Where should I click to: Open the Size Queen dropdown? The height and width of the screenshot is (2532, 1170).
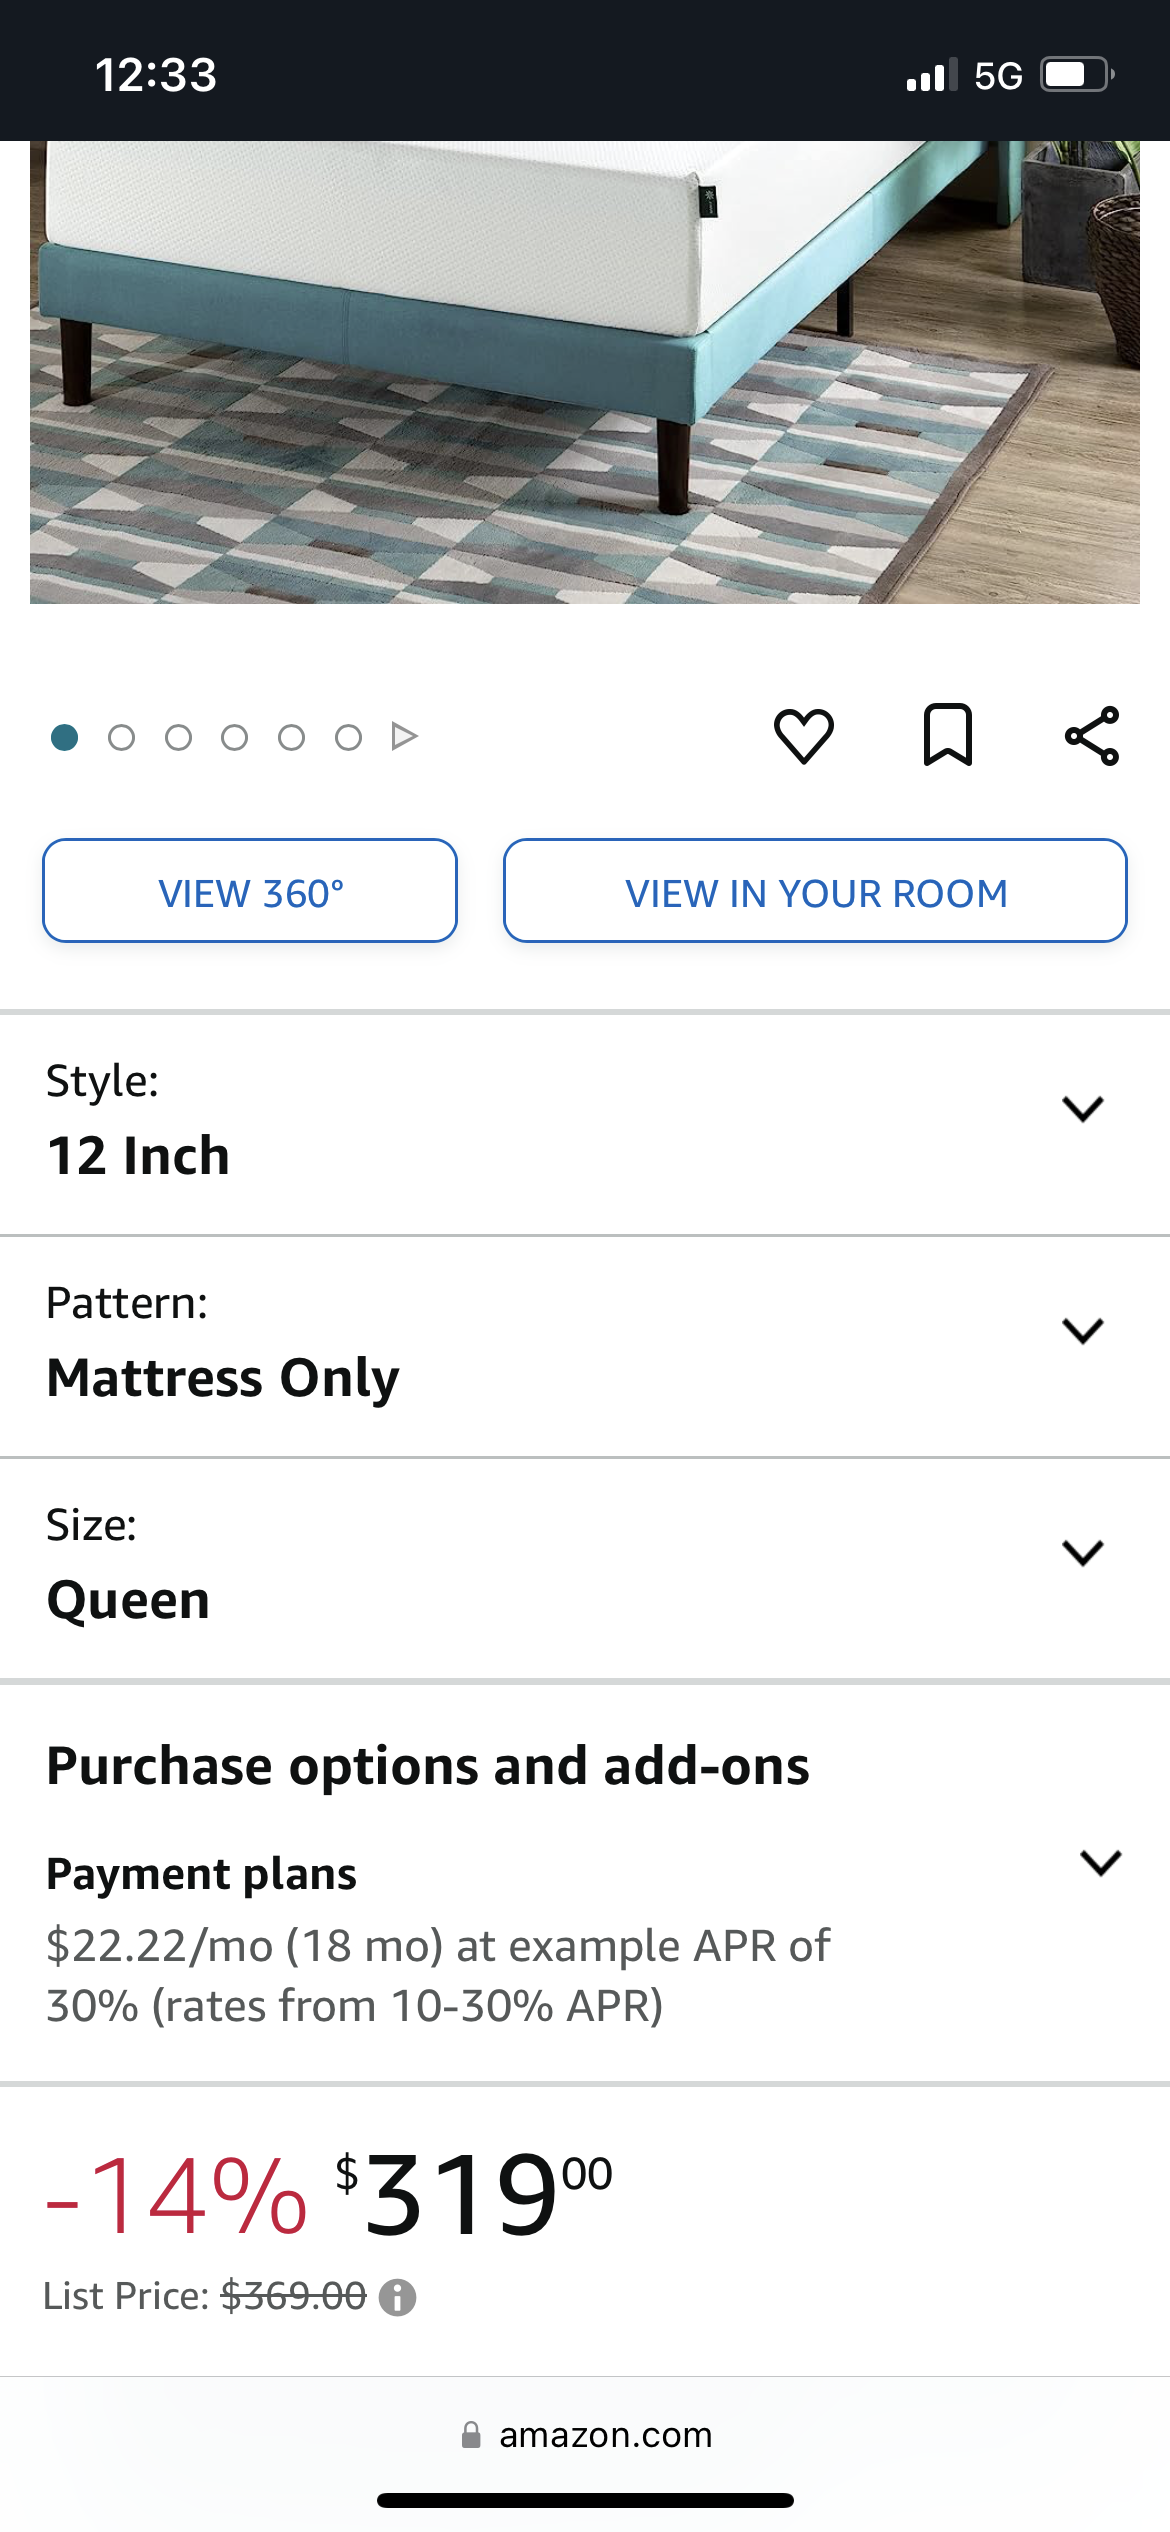[1082, 1553]
